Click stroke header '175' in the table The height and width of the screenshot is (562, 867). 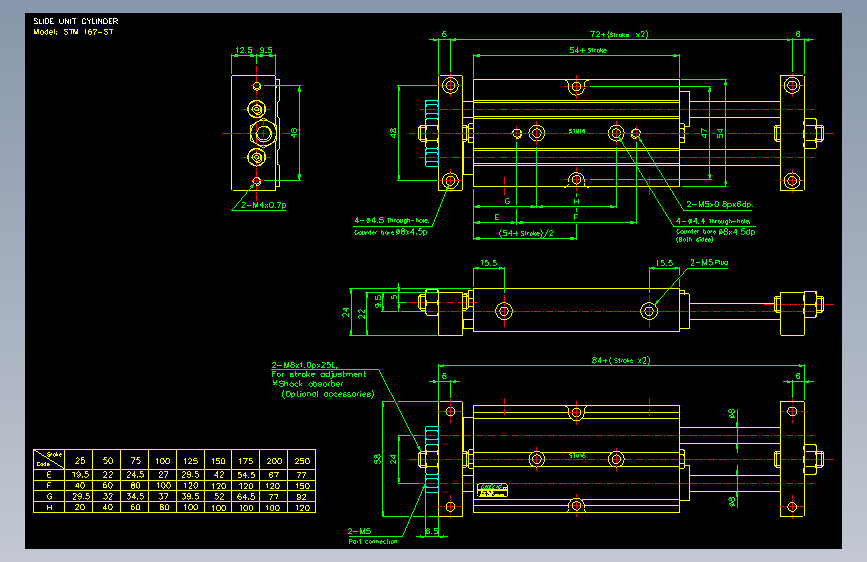pos(246,461)
